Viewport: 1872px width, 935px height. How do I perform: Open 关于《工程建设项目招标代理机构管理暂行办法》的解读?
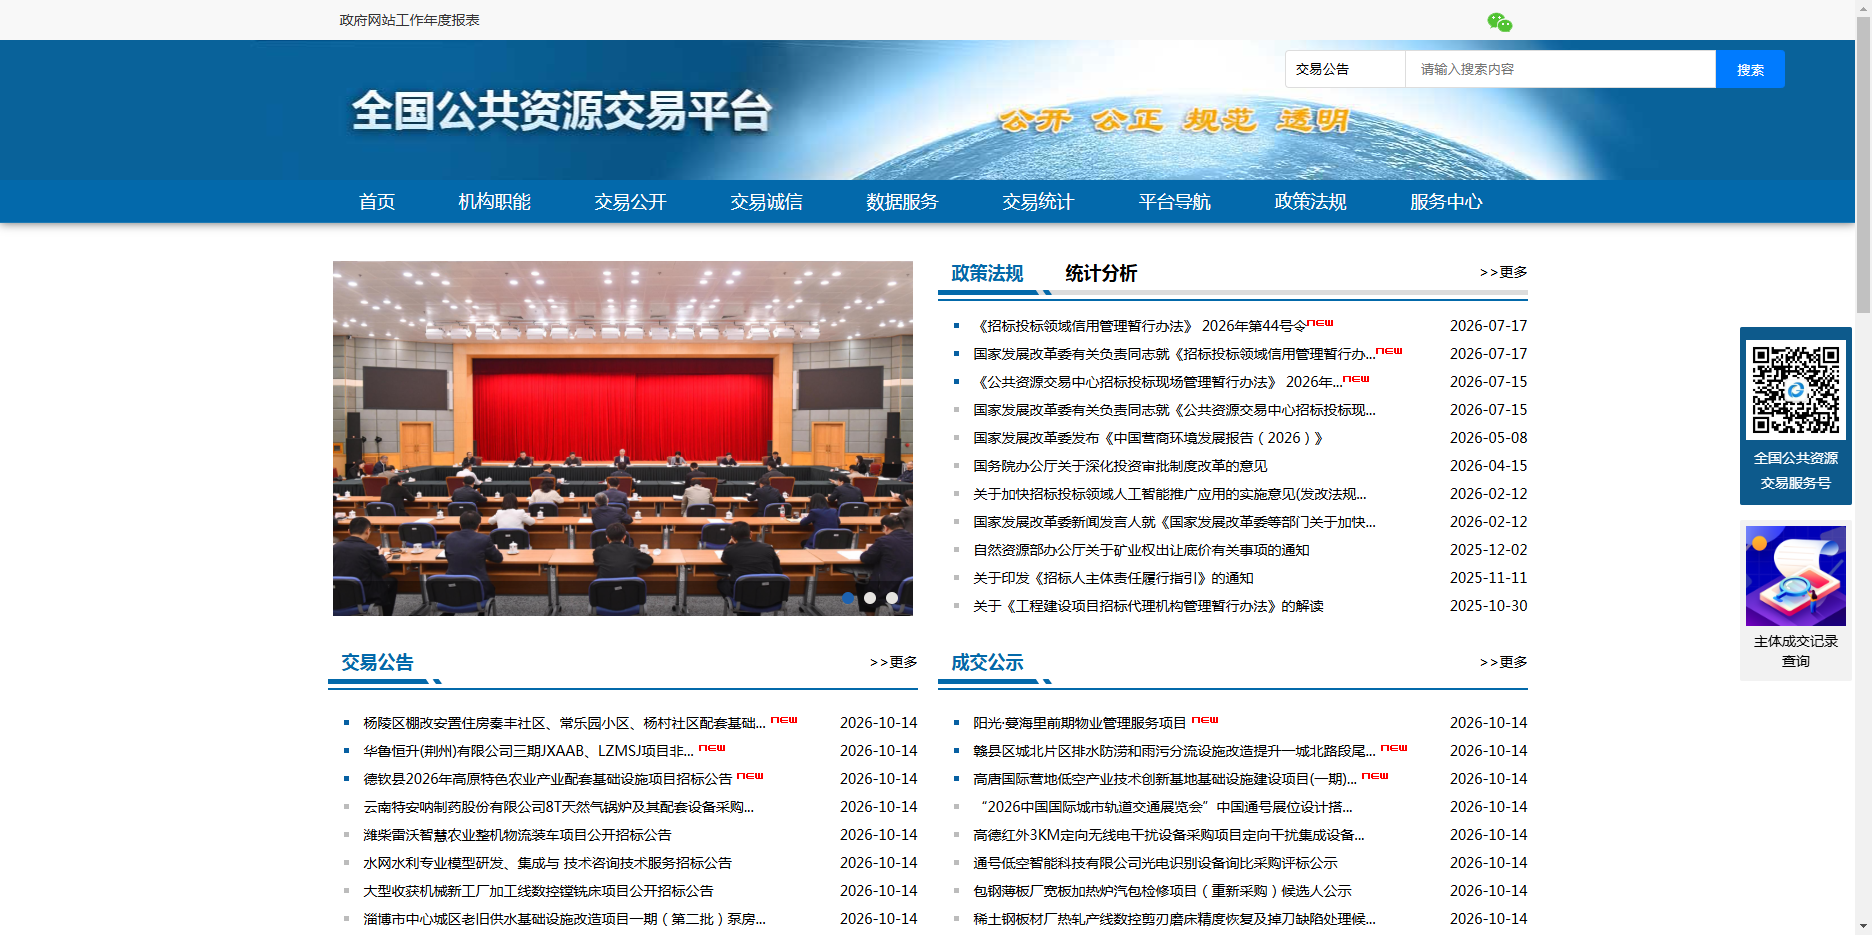click(x=1148, y=606)
